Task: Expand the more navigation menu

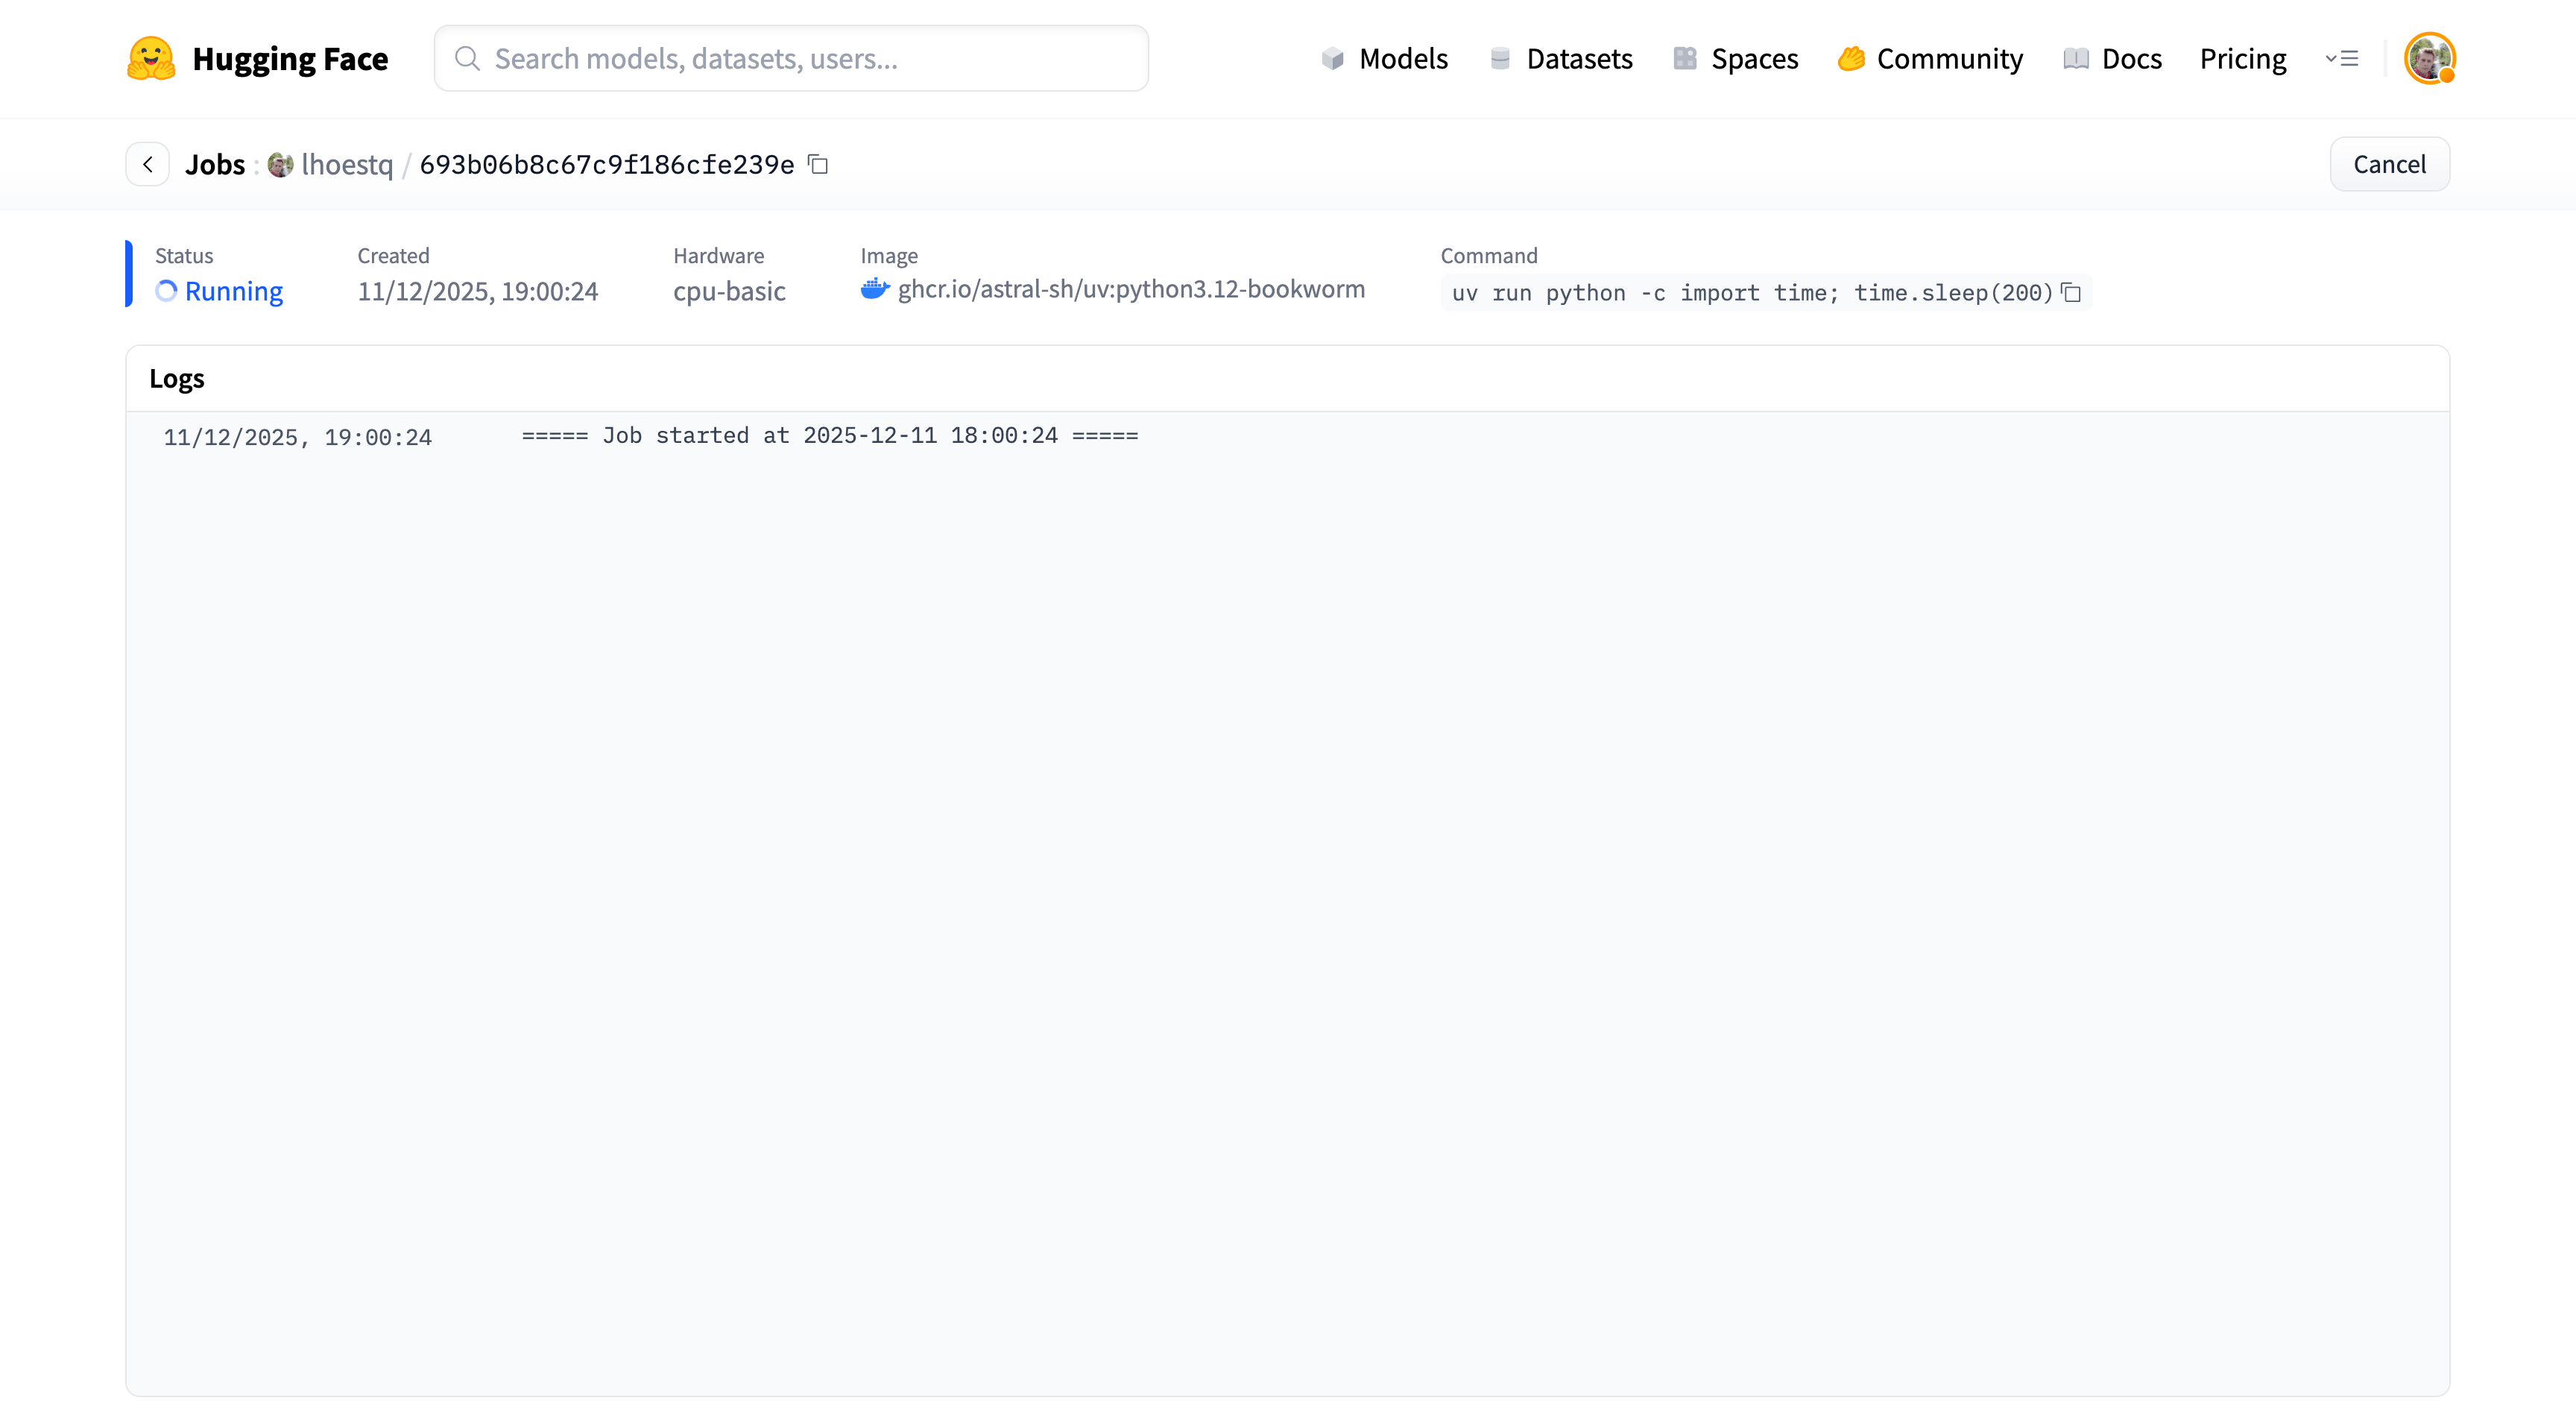Action: pyautogui.click(x=2341, y=58)
